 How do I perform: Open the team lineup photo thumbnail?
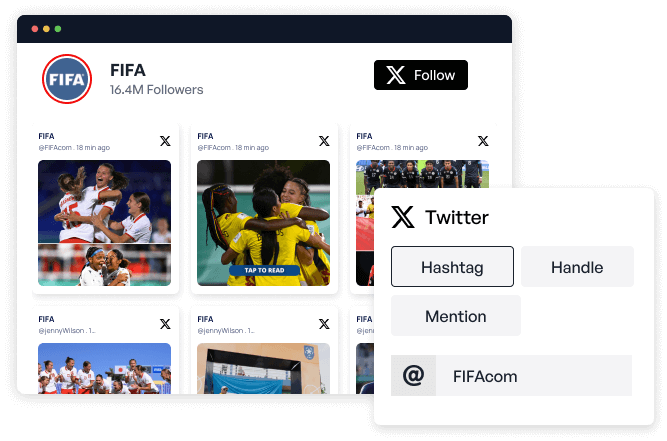pyautogui.click(x=422, y=174)
